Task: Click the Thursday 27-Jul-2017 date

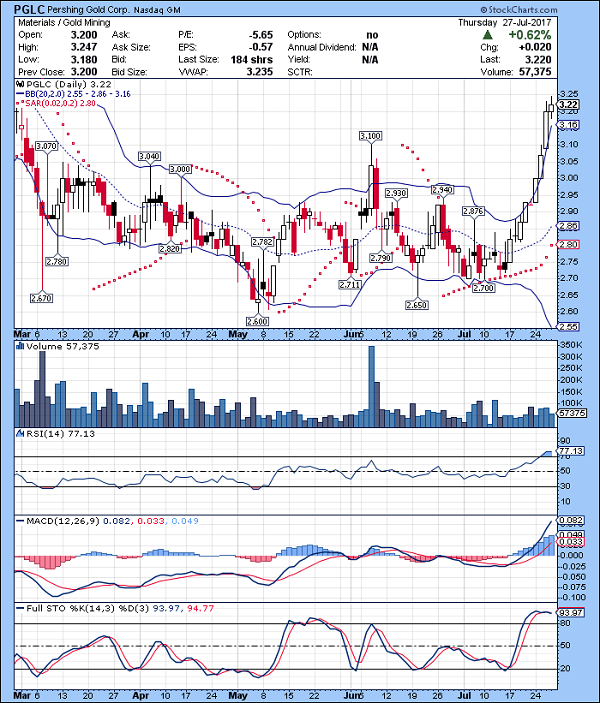Action: click(x=504, y=22)
